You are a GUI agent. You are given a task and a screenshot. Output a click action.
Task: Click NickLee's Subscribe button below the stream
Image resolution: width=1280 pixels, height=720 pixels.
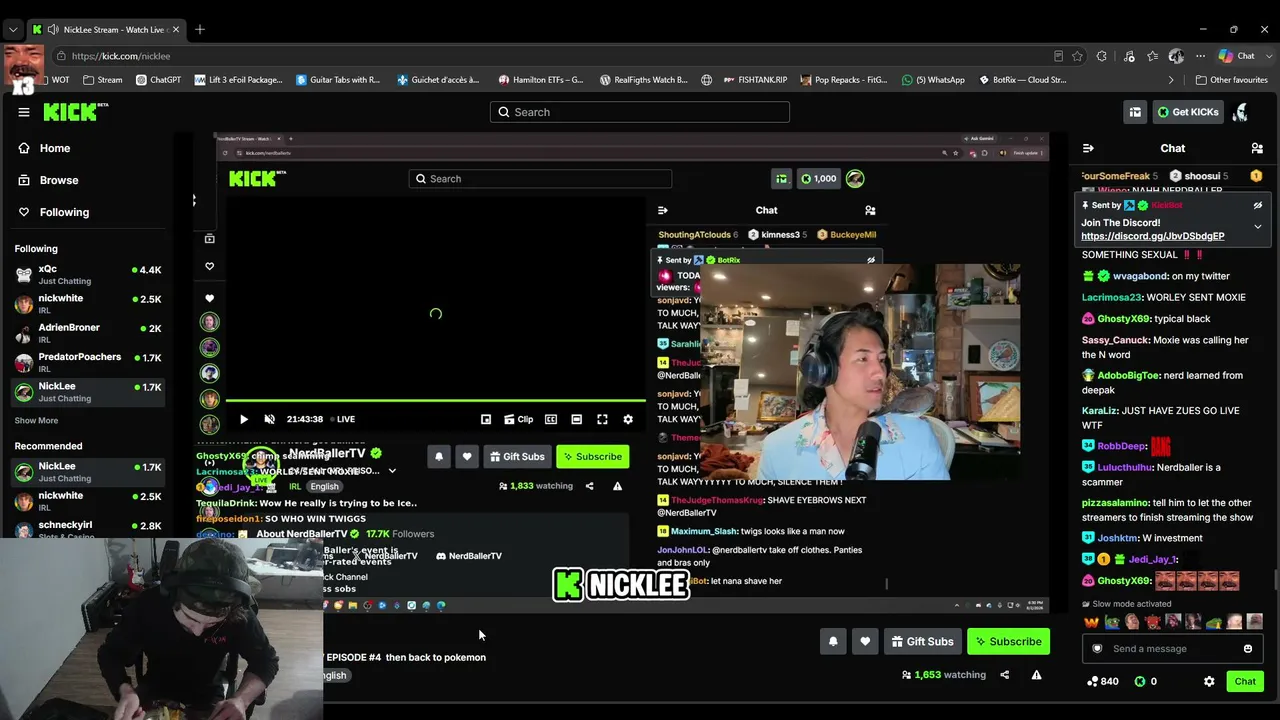tap(1008, 642)
